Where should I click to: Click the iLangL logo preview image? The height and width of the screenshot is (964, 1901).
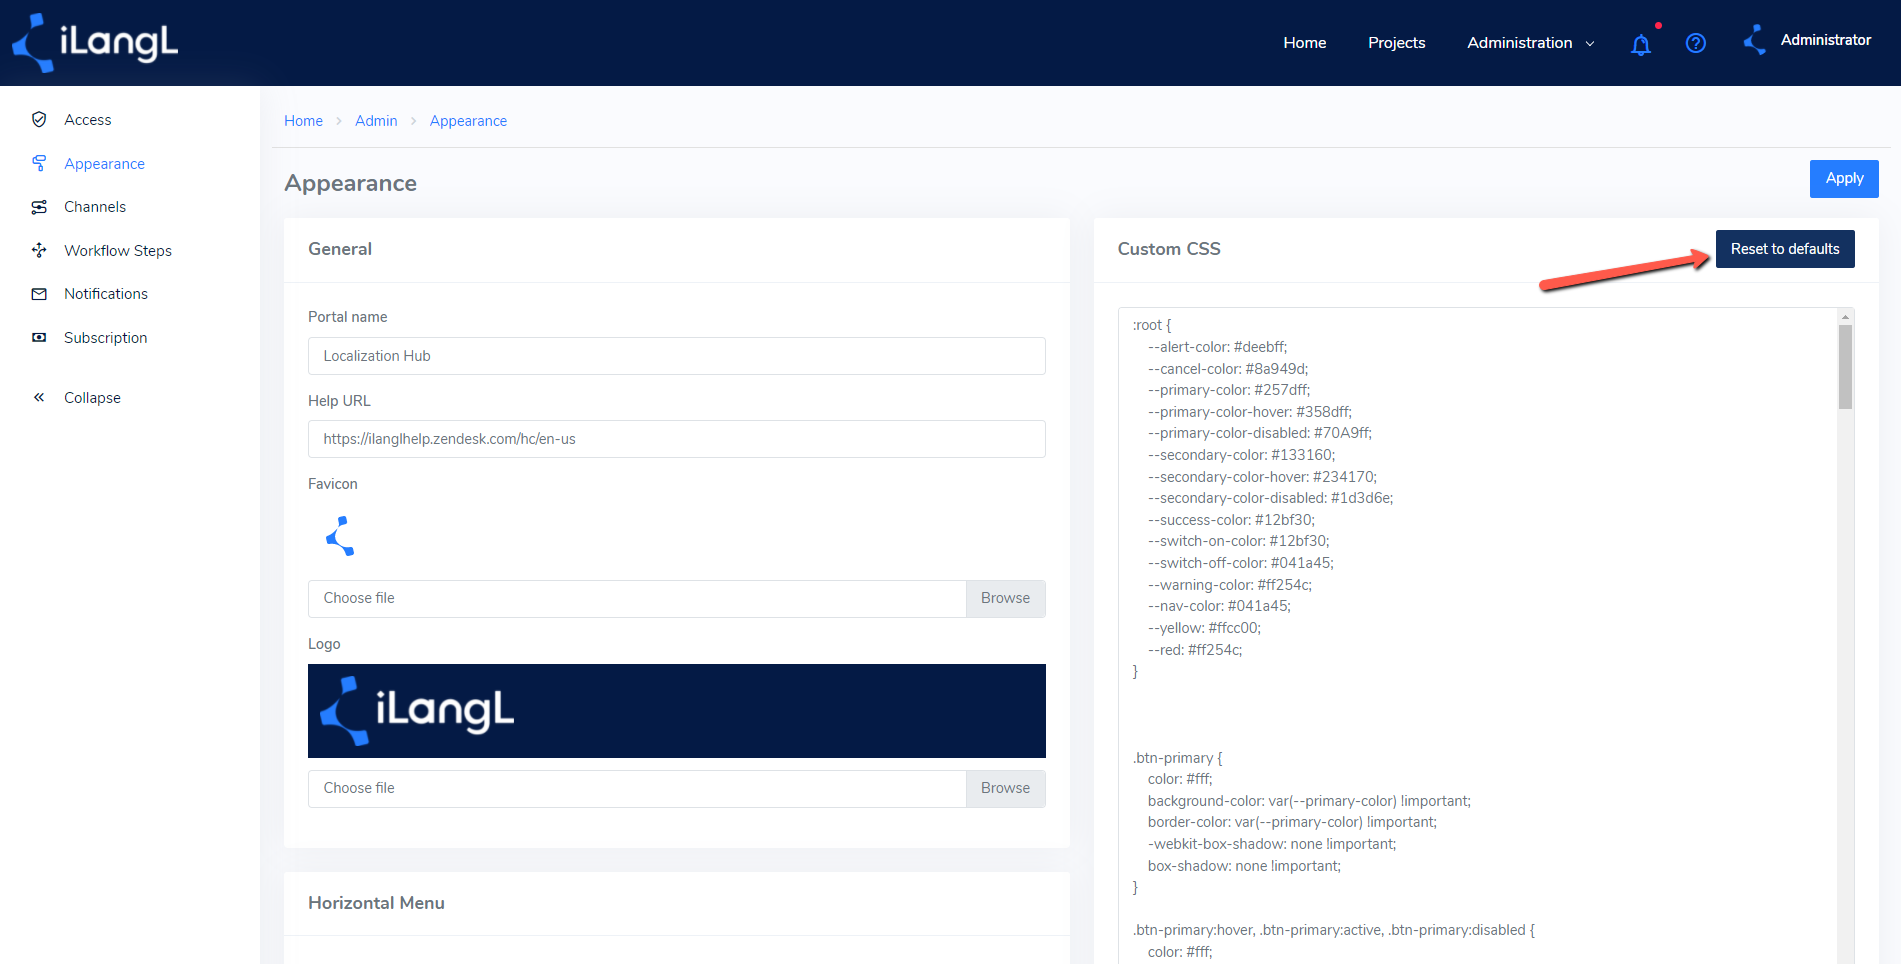[x=677, y=711]
